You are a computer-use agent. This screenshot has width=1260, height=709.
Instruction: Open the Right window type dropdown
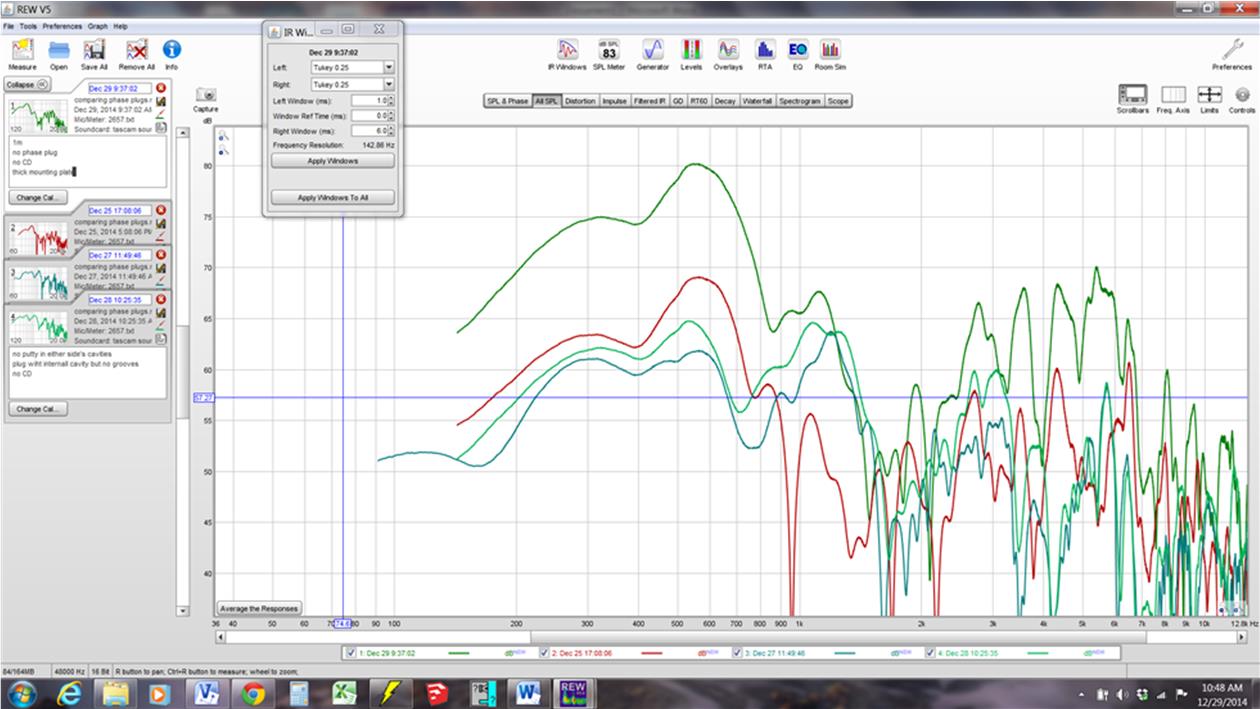pyautogui.click(x=352, y=85)
